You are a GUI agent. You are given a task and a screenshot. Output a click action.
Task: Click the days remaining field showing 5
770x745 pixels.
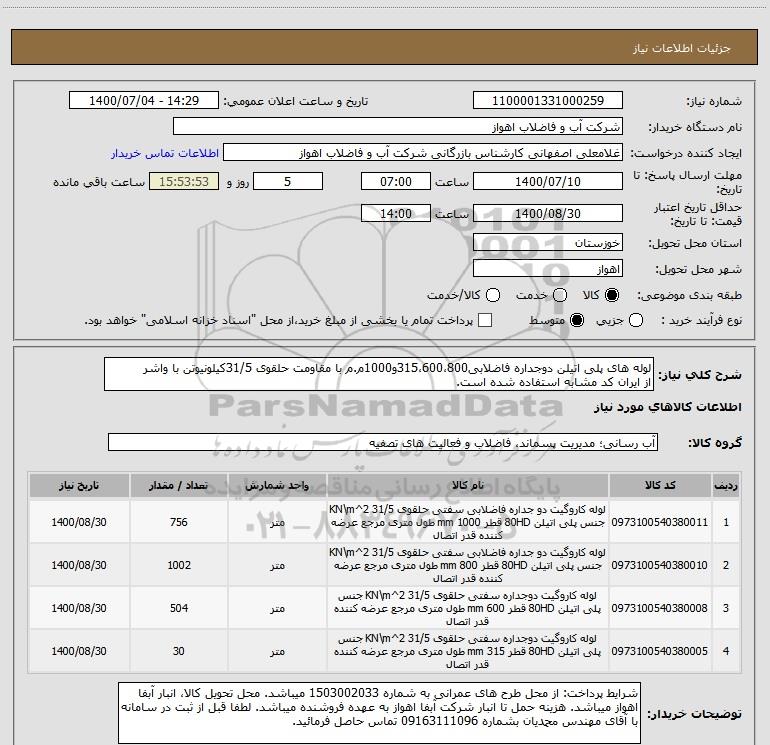pyautogui.click(x=288, y=182)
